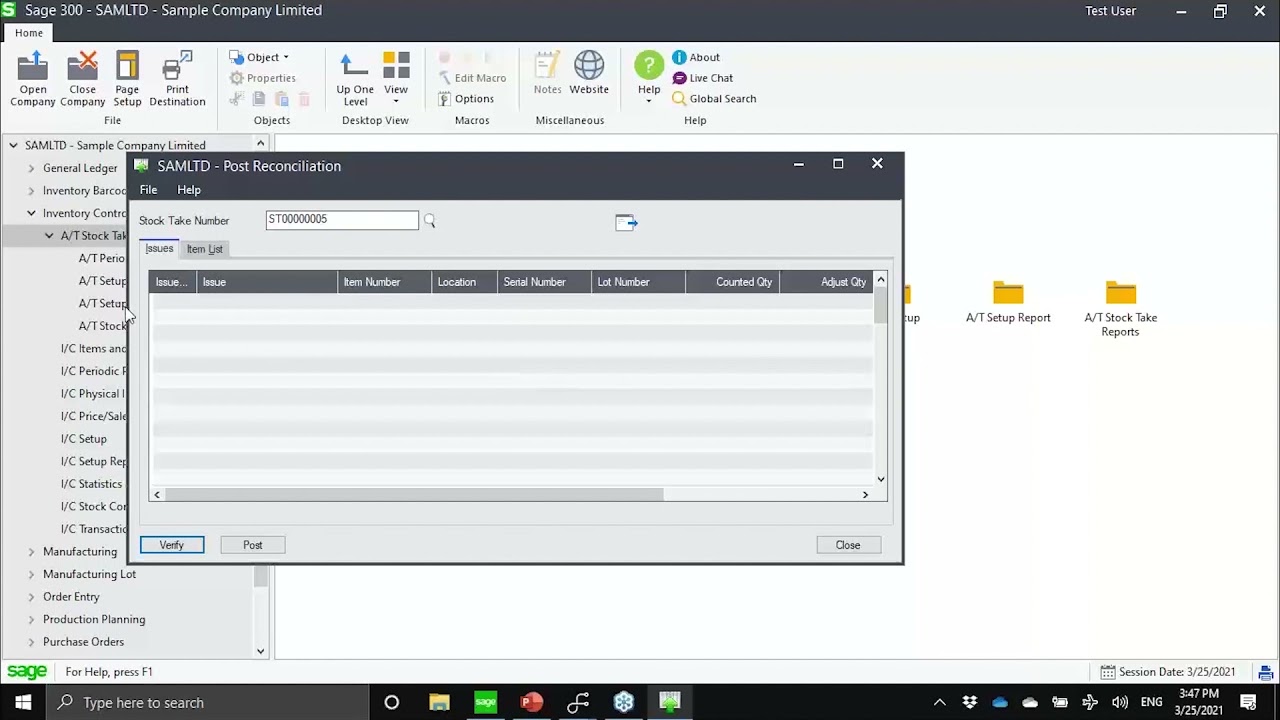
Task: Click the Item Number column header
Action: 385,282
